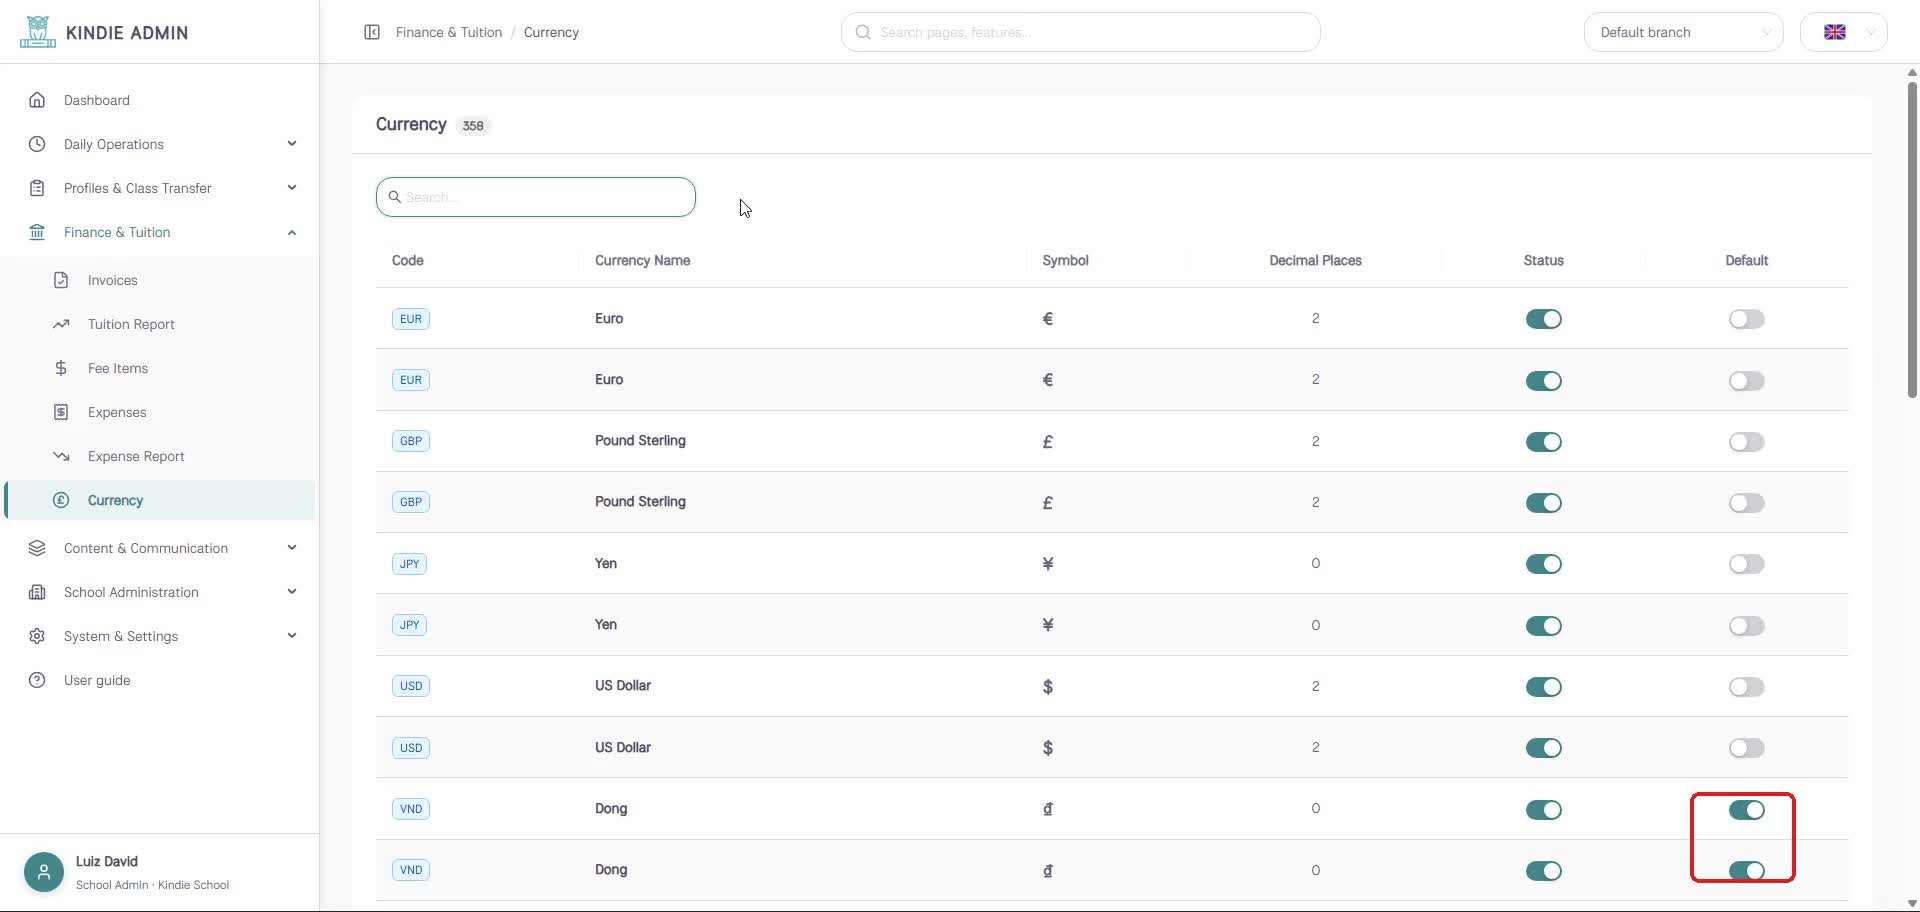Enable Default for first Yen row
Image resolution: width=1920 pixels, height=912 pixels.
click(x=1746, y=564)
